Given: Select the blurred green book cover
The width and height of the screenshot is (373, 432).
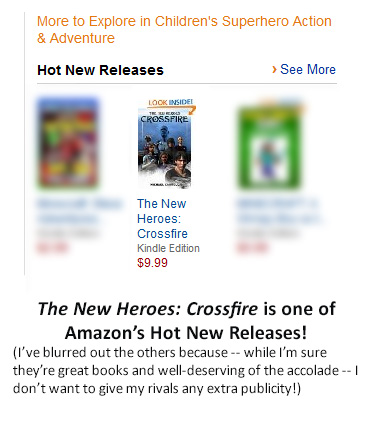Looking at the screenshot, I should [270, 147].
